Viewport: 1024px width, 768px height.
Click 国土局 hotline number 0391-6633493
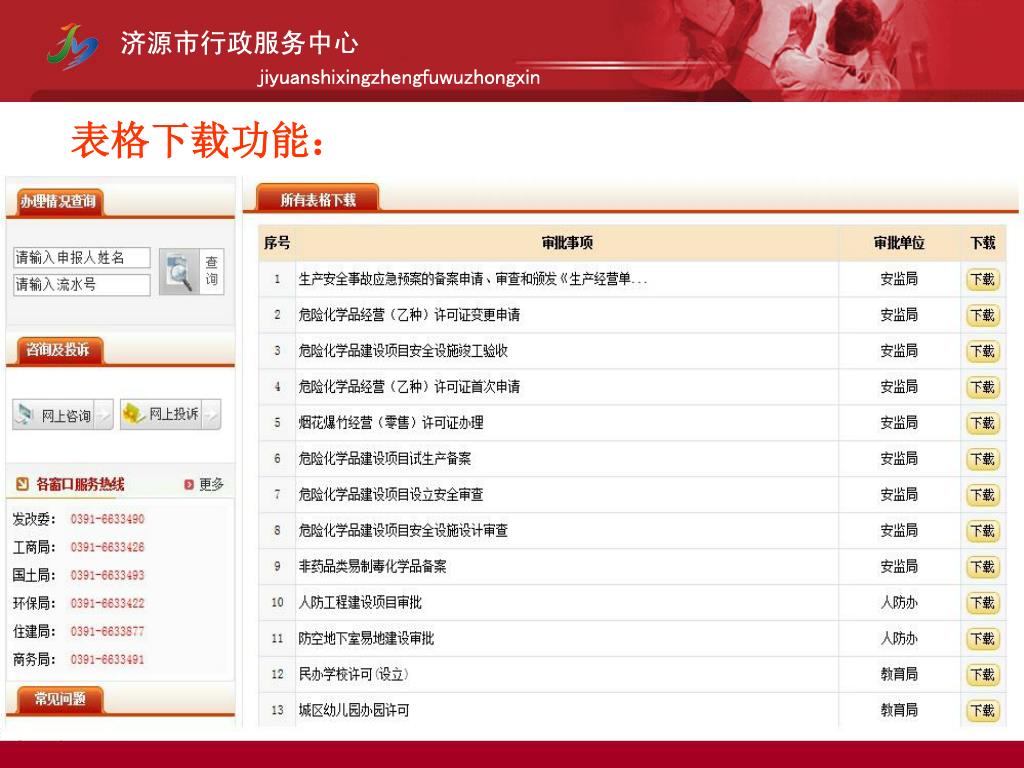pos(107,575)
